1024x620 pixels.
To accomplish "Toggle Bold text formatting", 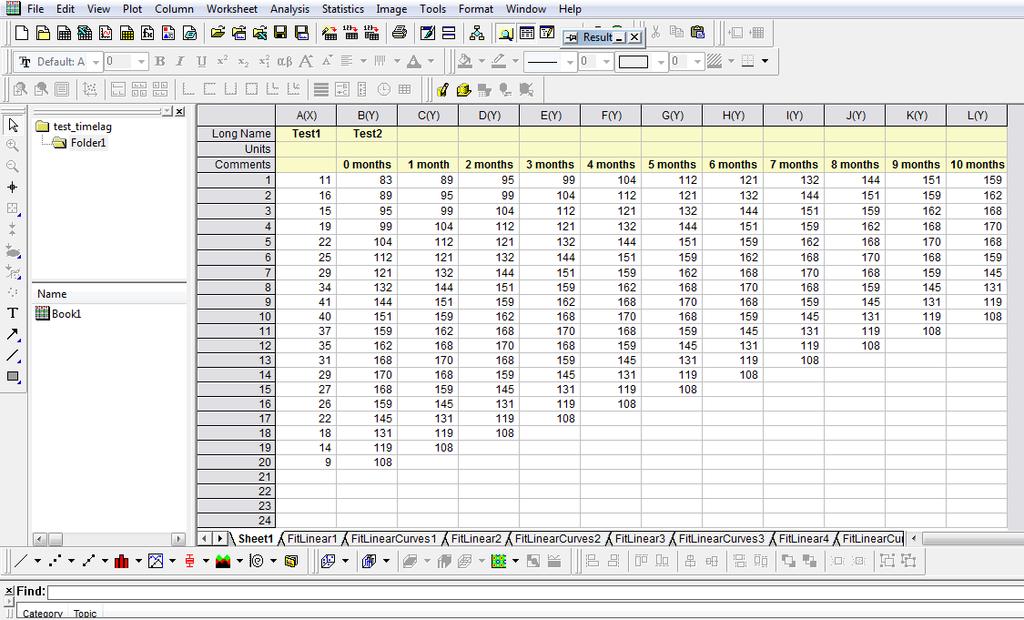I will 160,61.
